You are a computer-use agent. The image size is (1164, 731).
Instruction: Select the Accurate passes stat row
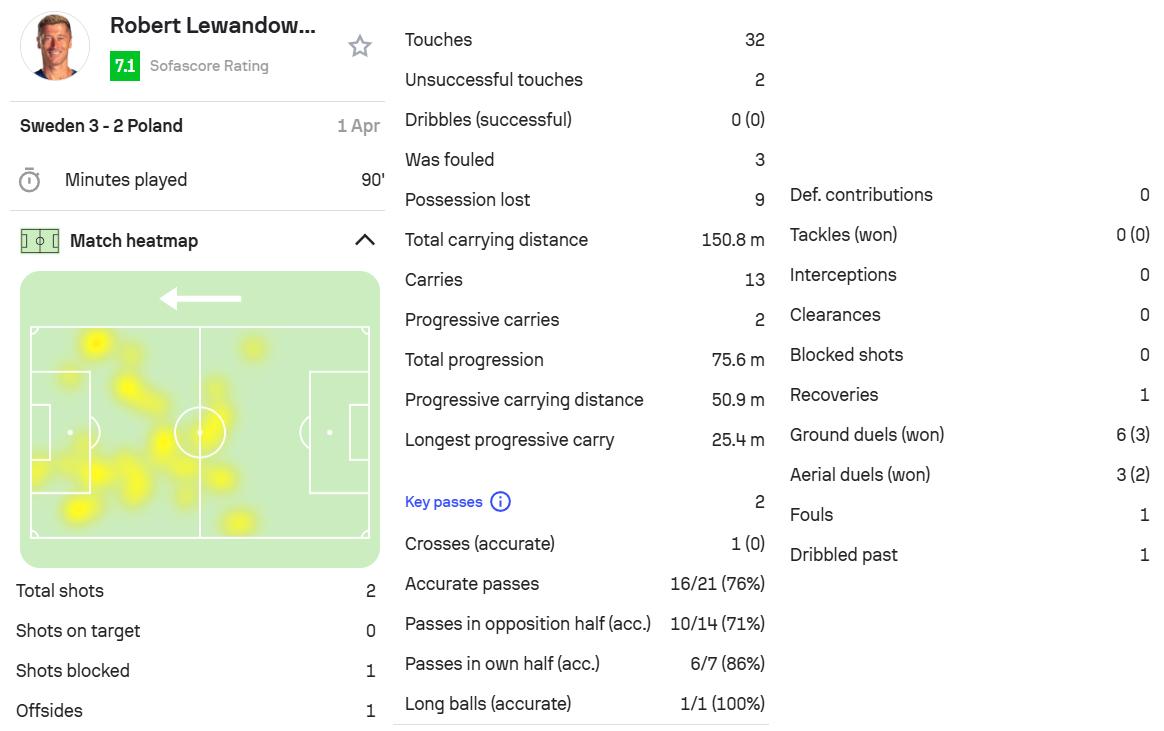pyautogui.click(x=584, y=584)
